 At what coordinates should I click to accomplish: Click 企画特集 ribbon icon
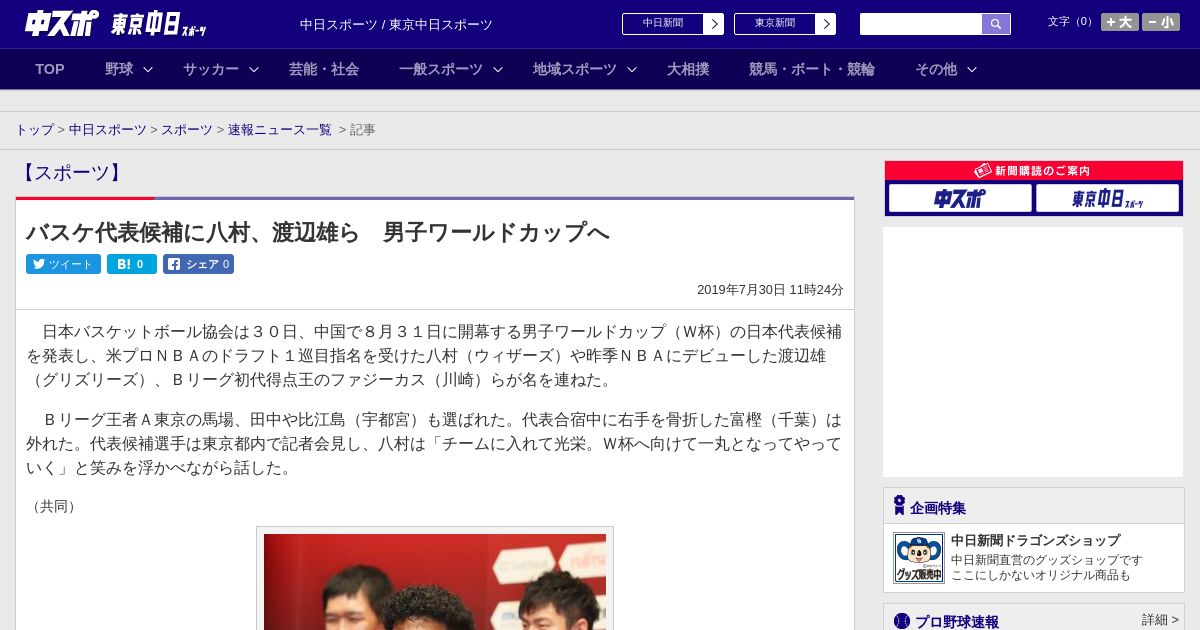tap(899, 506)
